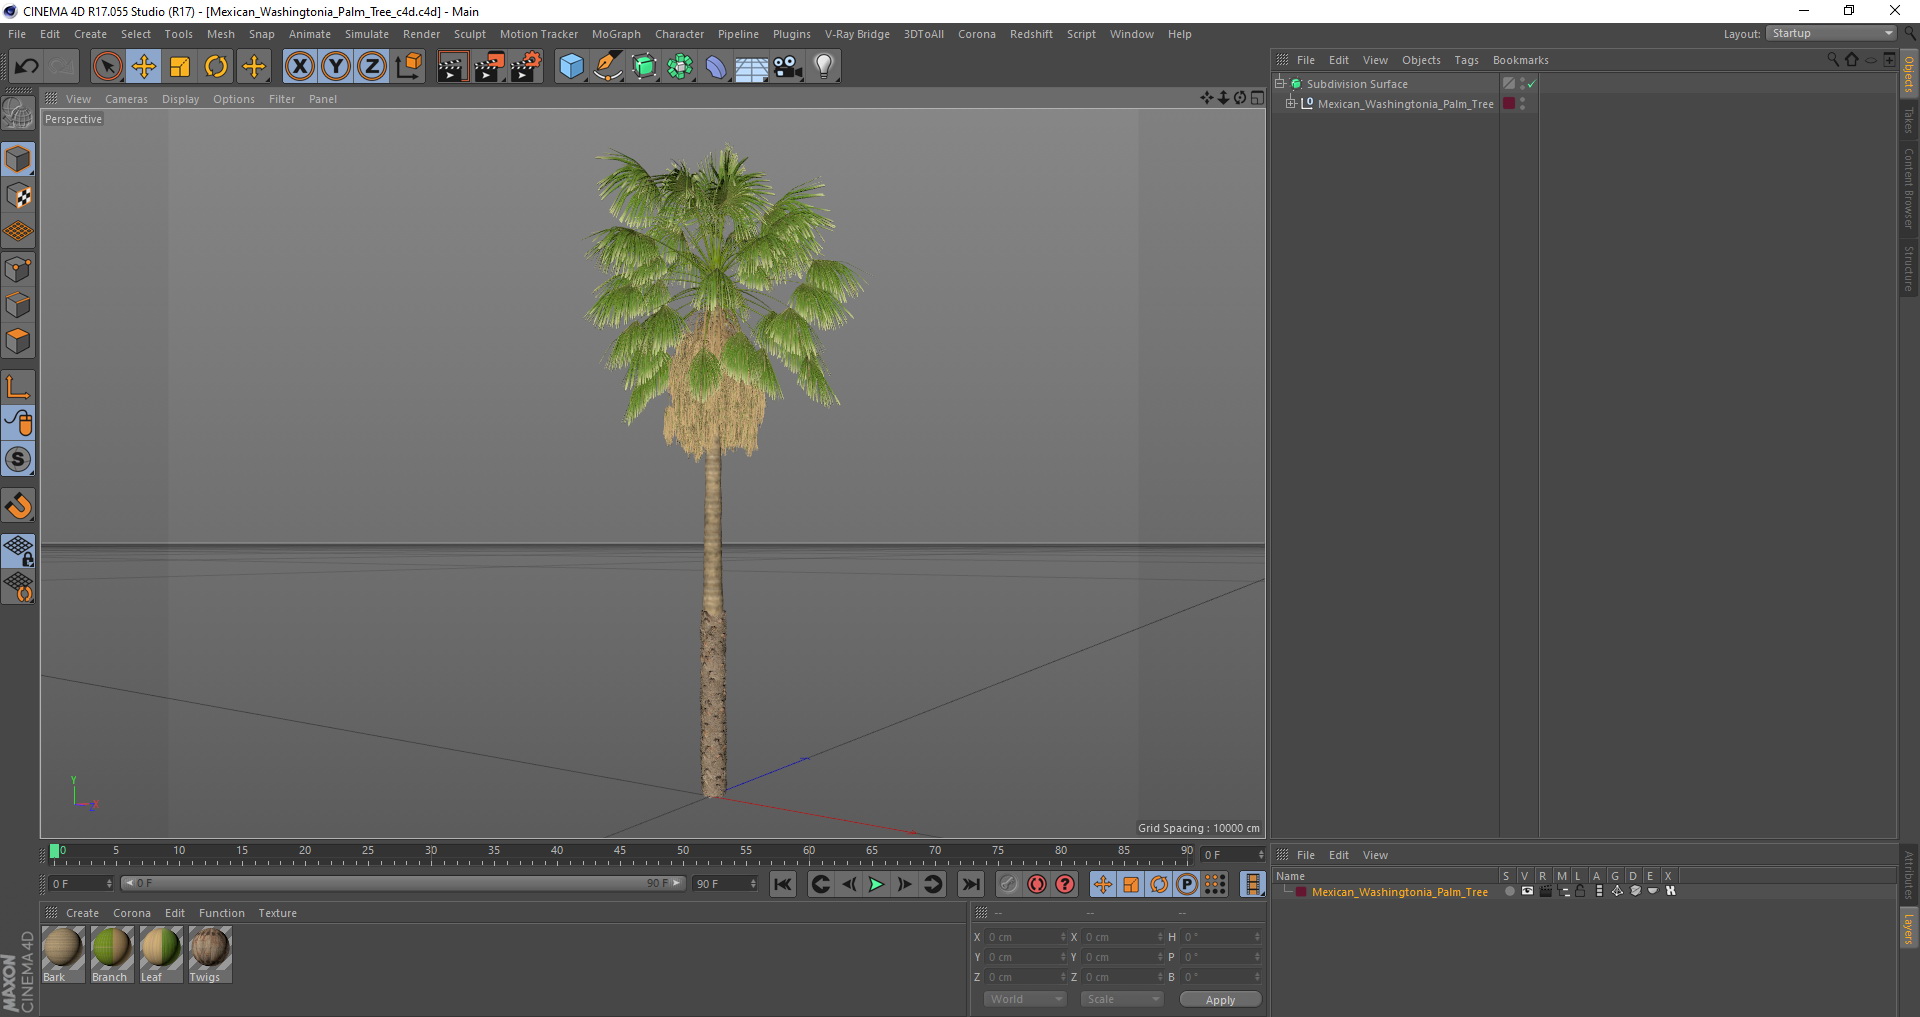Screen dimensions: 1920x1017
Task: Toggle X-axis lock
Action: pos(299,67)
